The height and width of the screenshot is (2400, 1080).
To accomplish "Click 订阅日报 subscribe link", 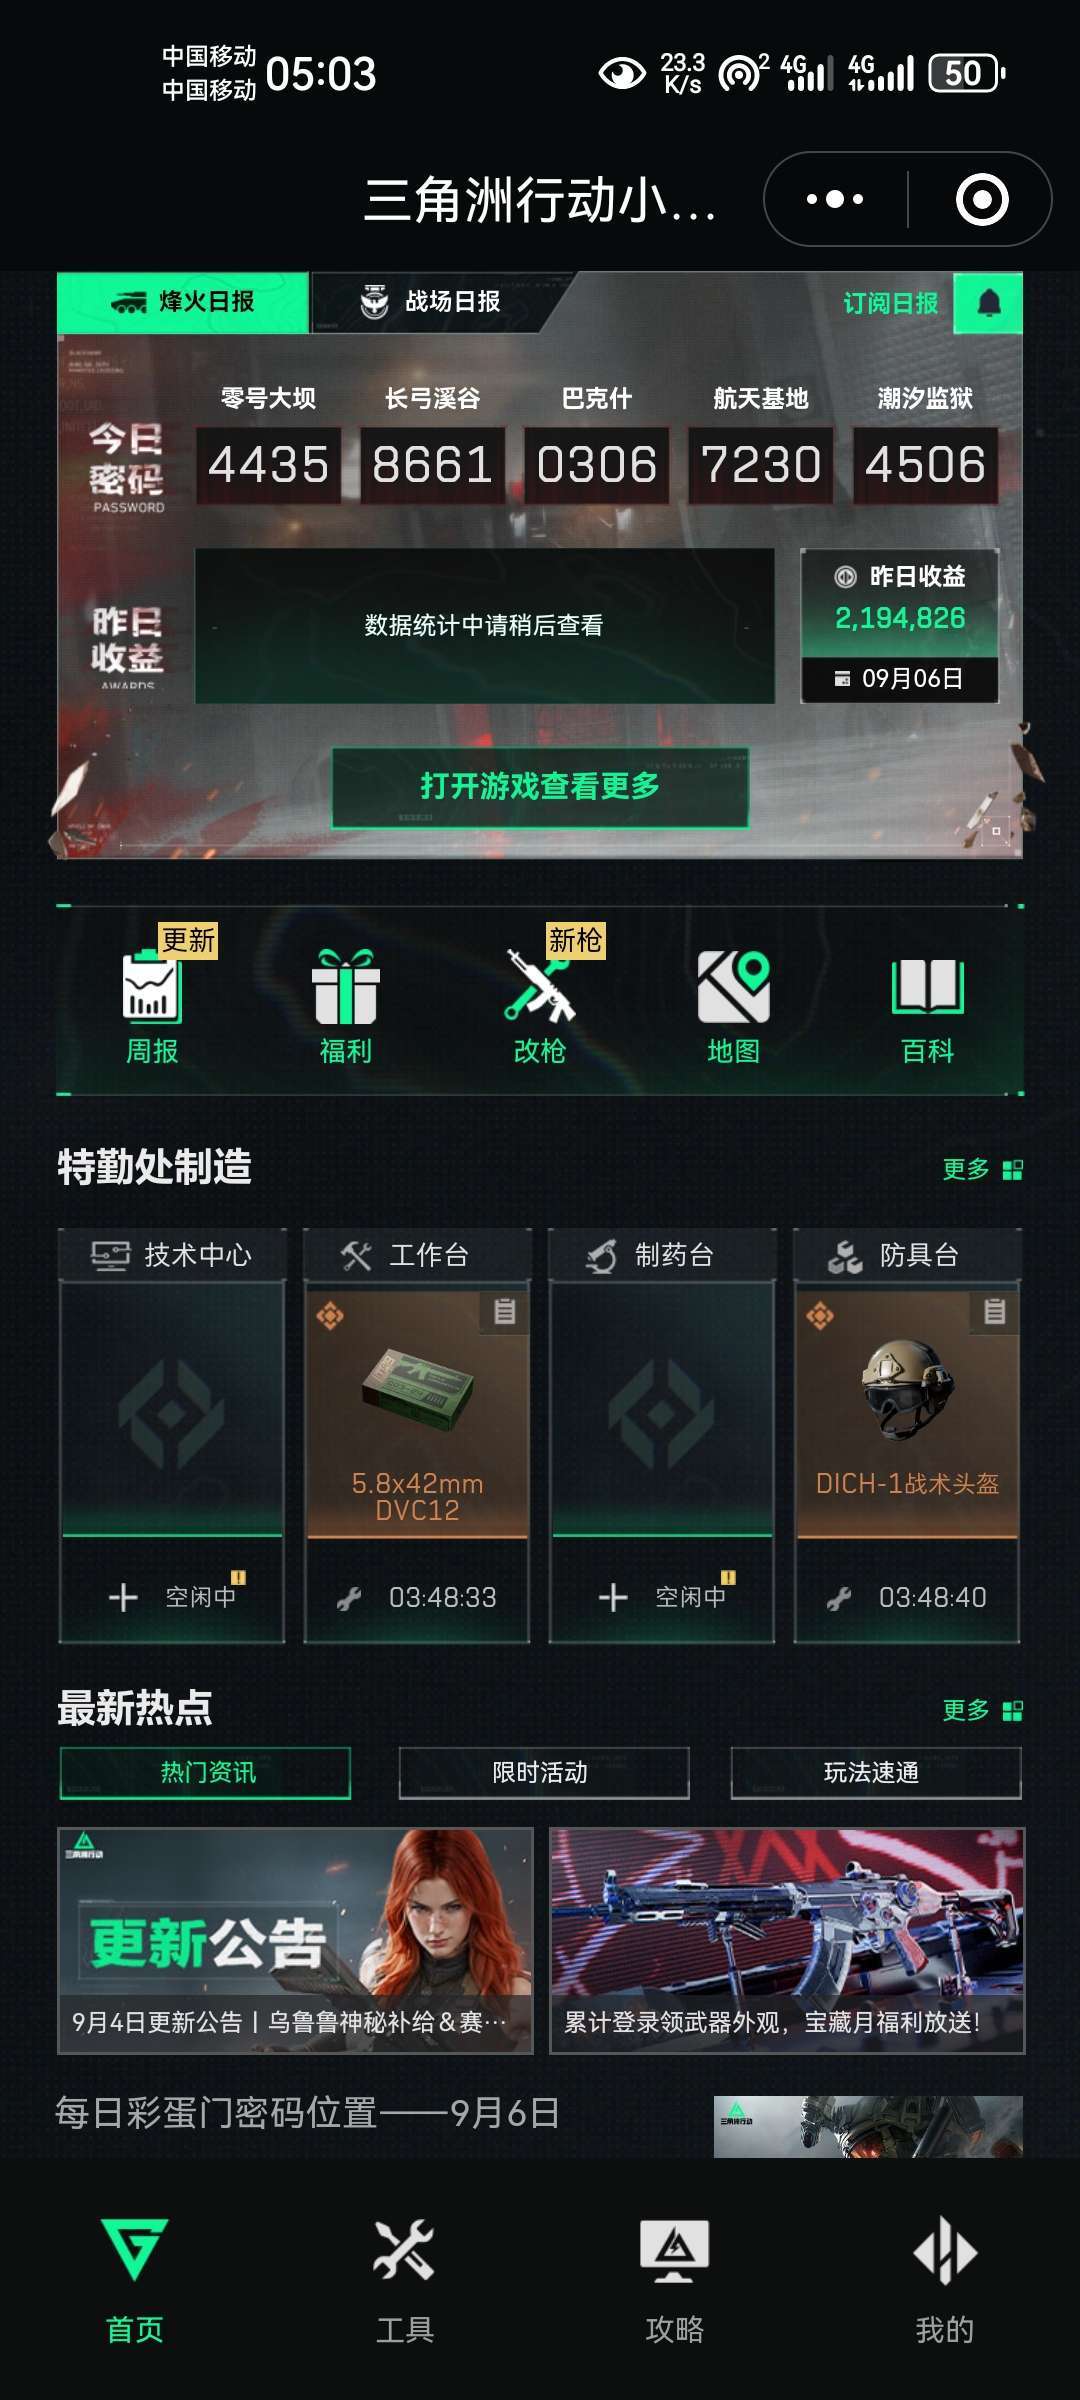I will click(x=890, y=303).
